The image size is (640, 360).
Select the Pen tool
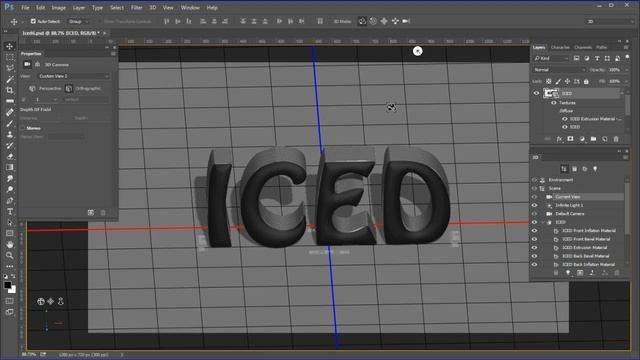[10, 200]
